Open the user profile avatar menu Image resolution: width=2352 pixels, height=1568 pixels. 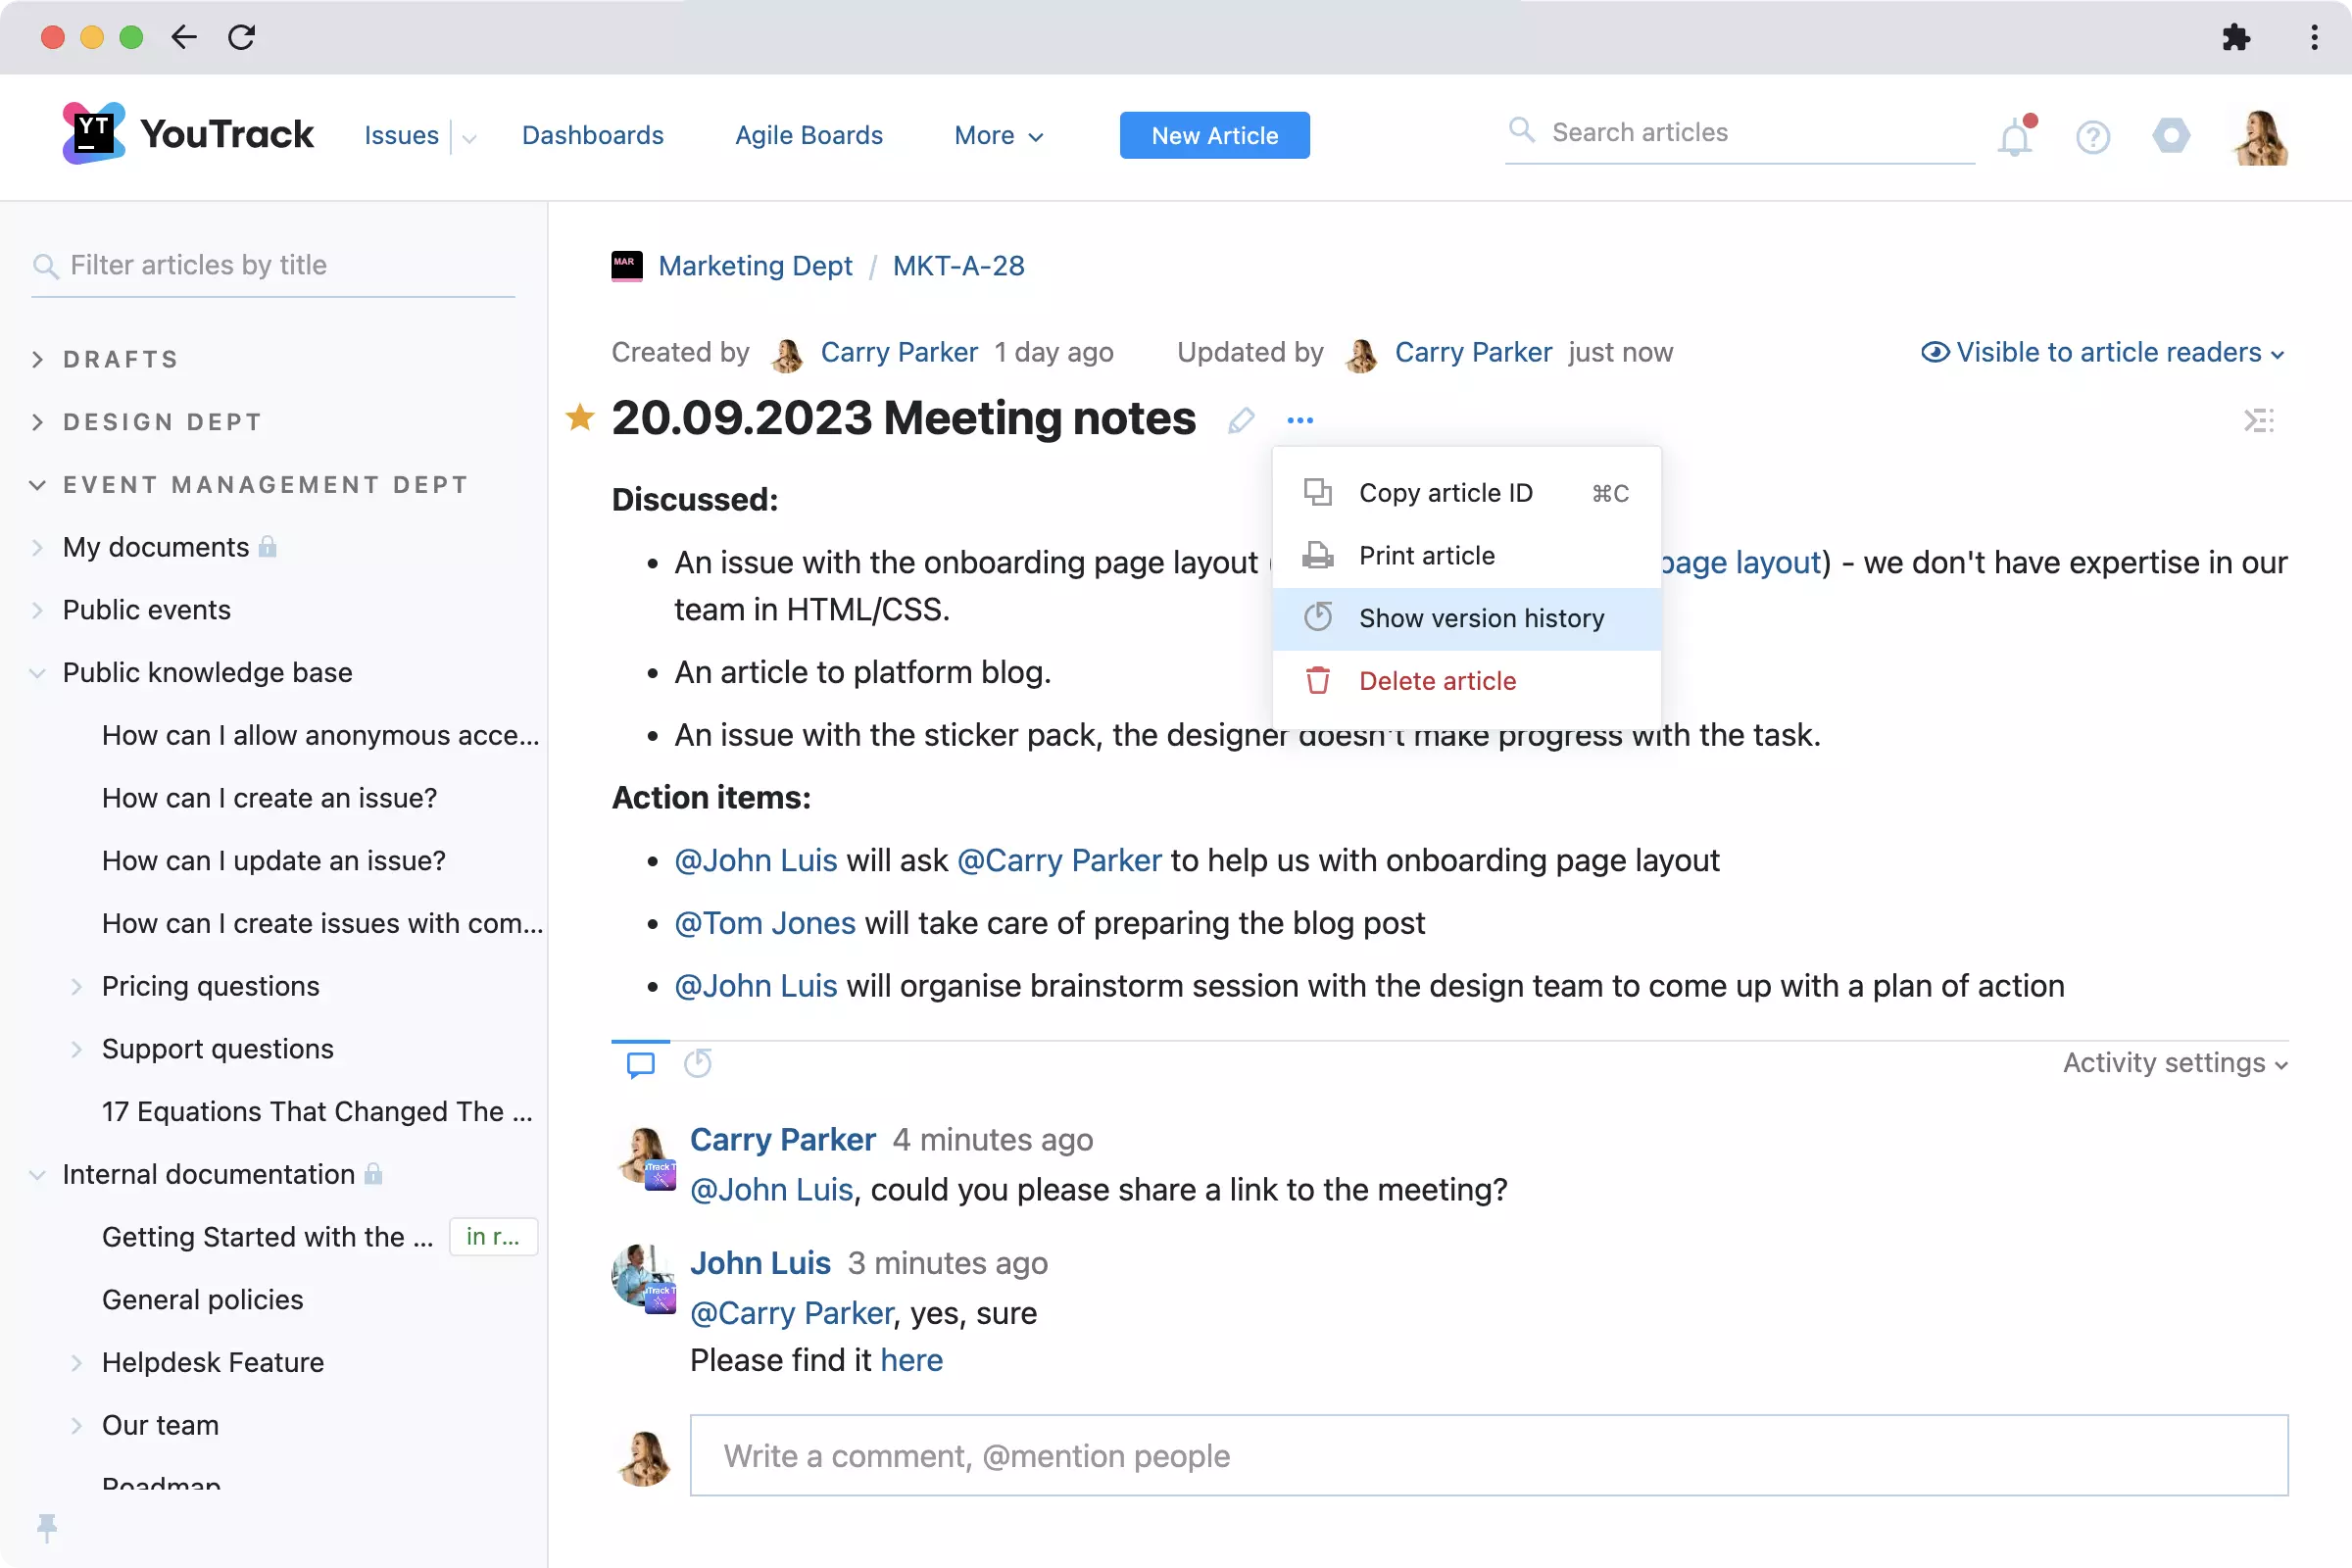pos(2261,136)
